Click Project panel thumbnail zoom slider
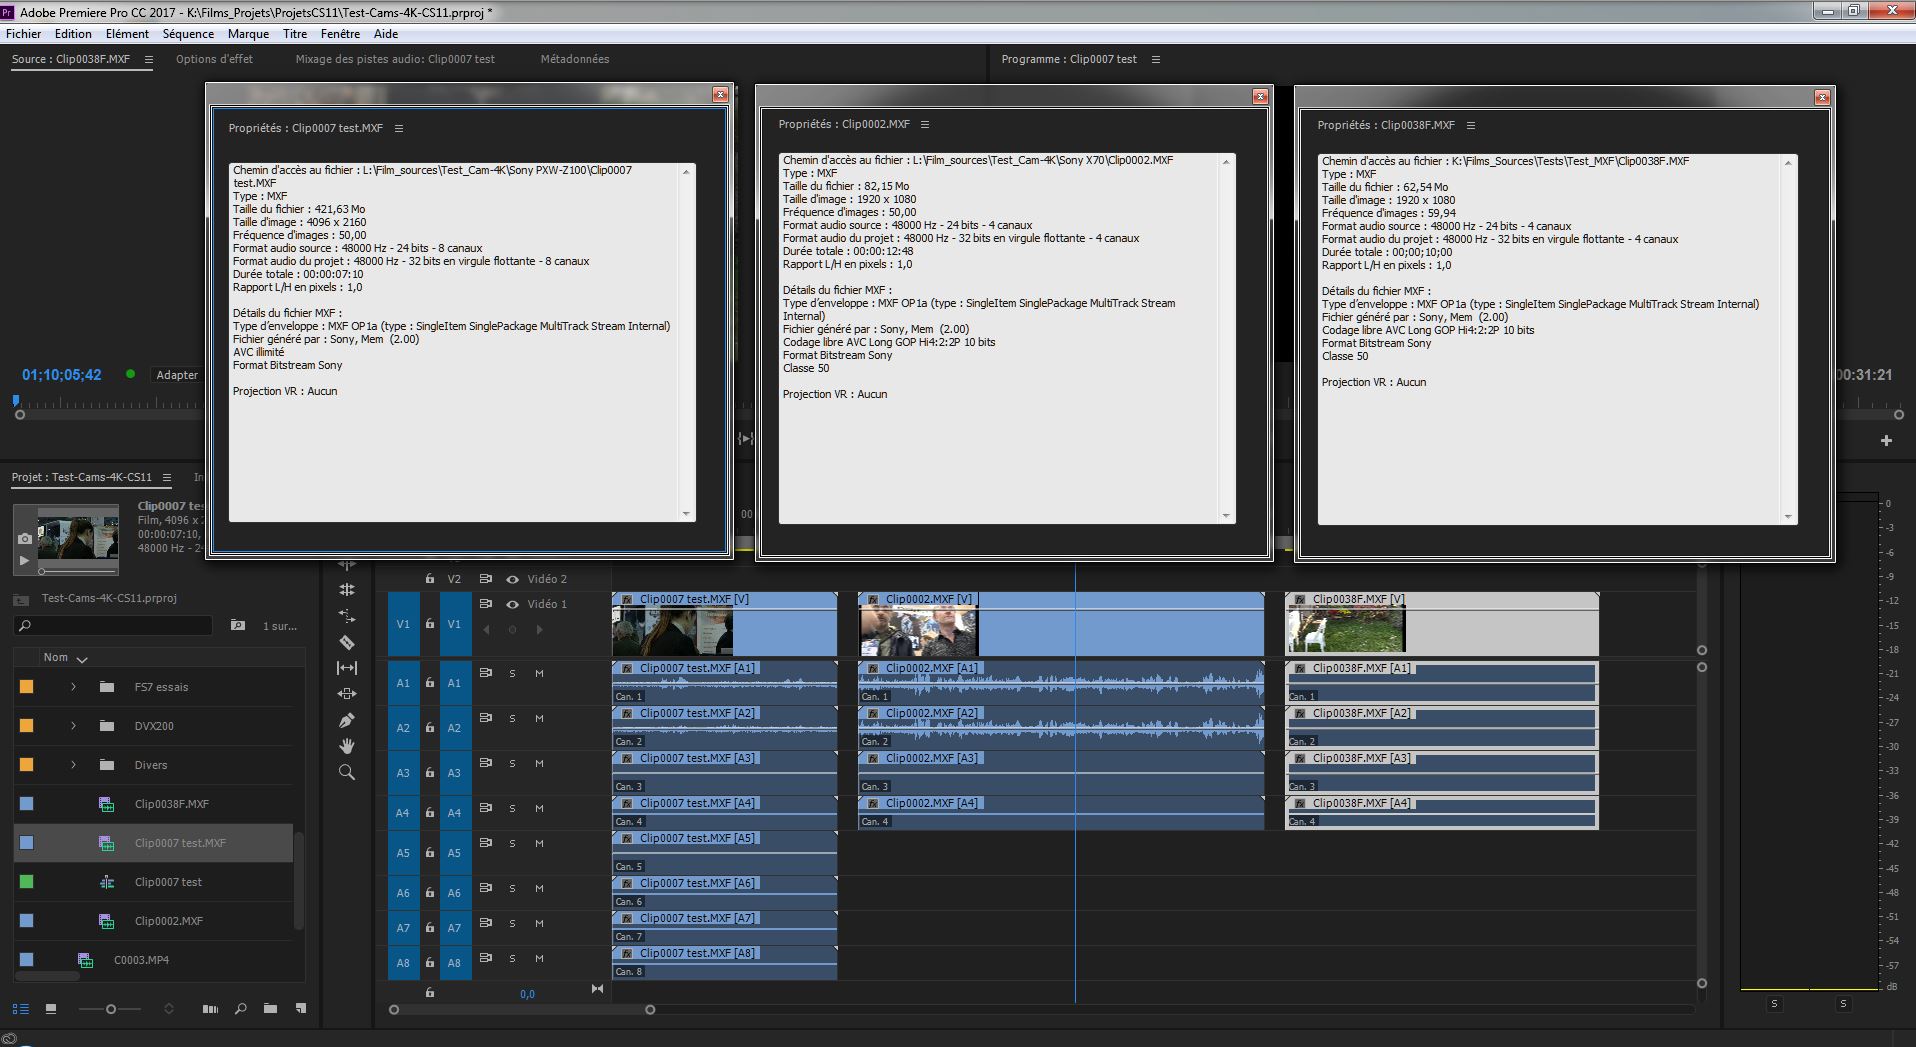 coord(111,1009)
